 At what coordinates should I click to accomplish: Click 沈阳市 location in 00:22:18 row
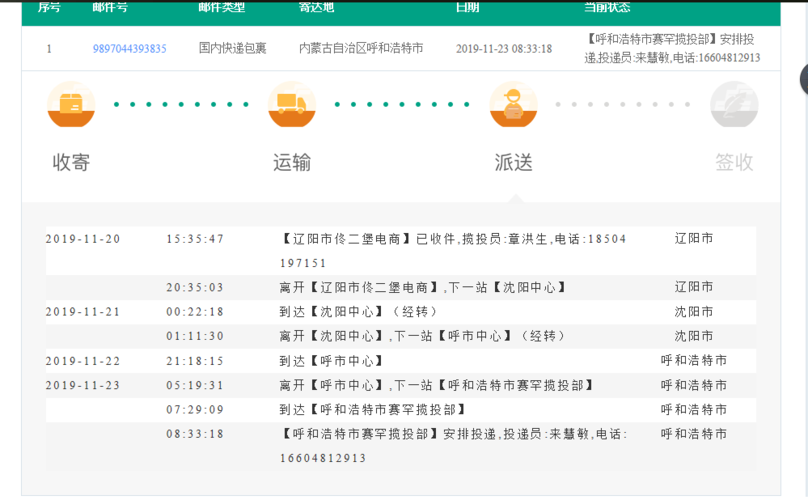tap(694, 312)
